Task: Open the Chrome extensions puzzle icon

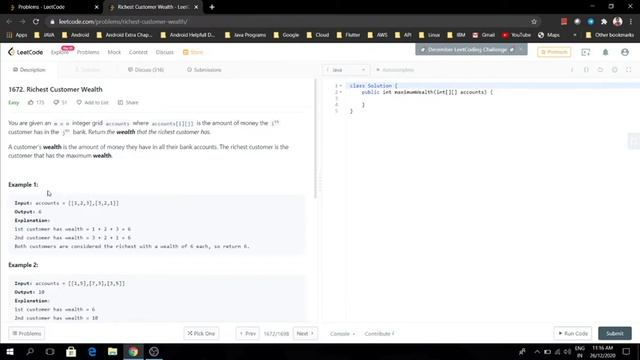Action: click(x=604, y=22)
